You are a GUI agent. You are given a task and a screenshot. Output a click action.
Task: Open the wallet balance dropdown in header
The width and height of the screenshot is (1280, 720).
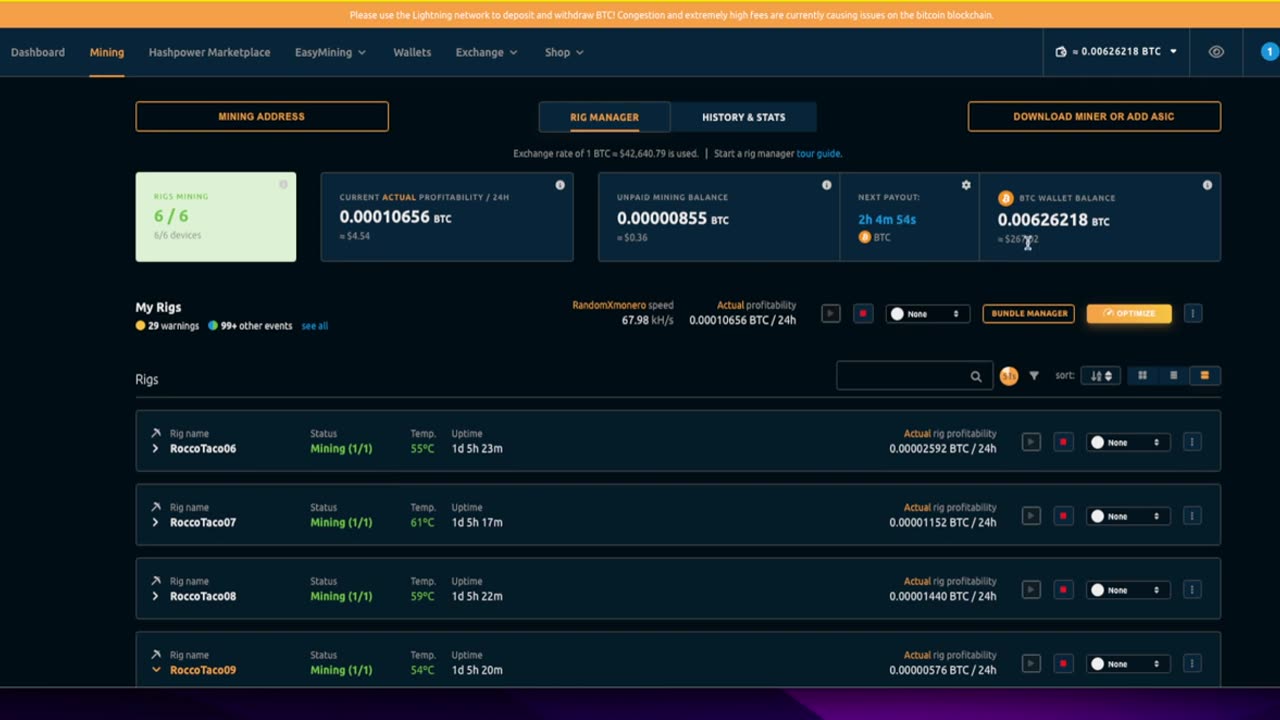(1116, 52)
